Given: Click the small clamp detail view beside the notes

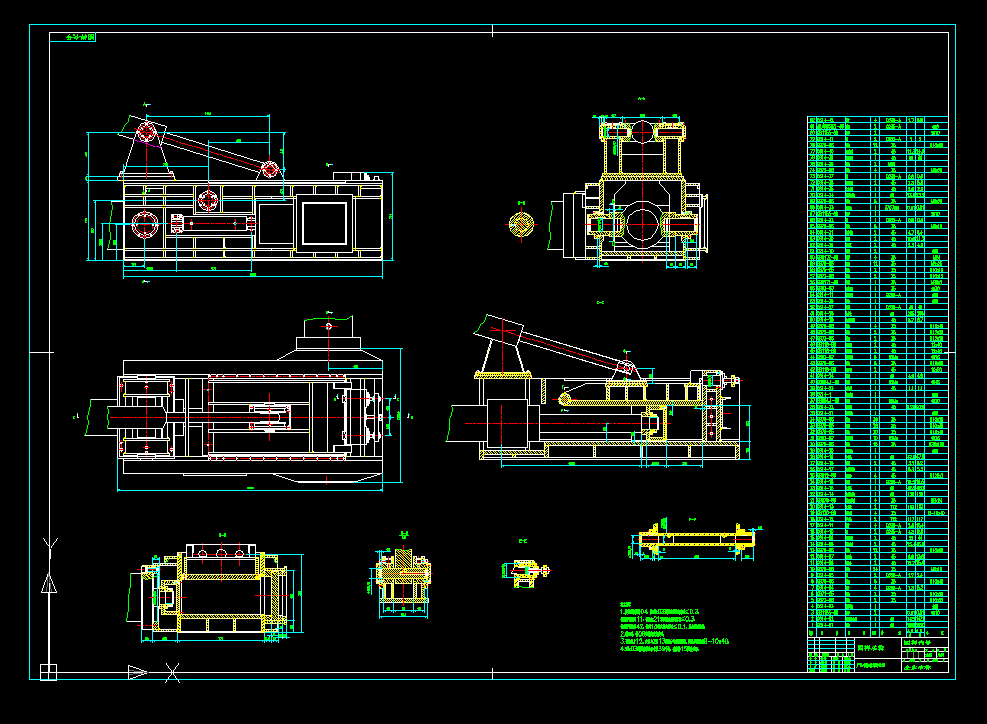Looking at the screenshot, I should click(x=525, y=572).
